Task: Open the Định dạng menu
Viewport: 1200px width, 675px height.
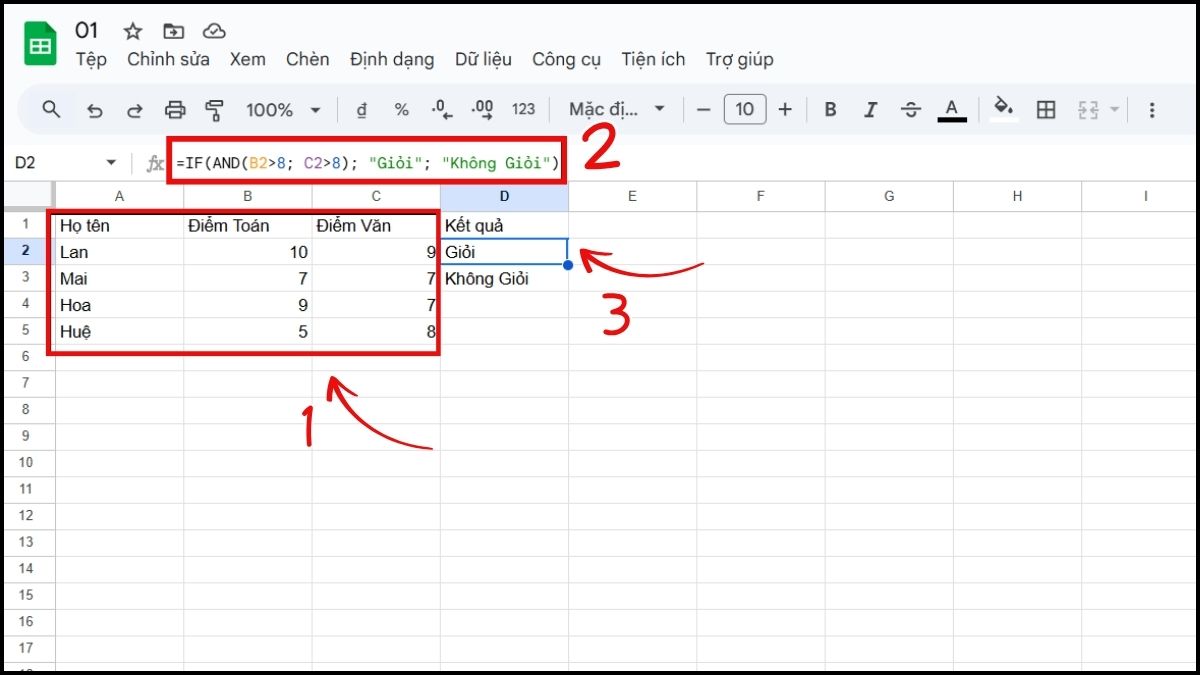Action: (392, 60)
